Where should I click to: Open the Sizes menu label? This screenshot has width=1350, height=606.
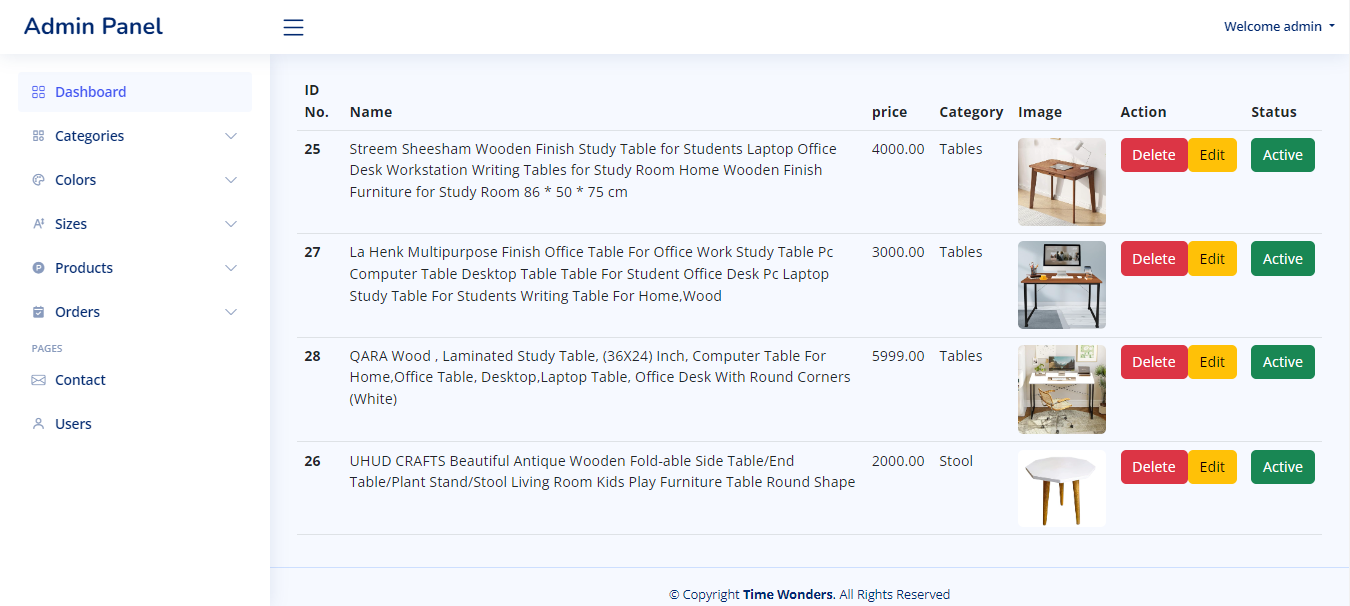tap(71, 224)
